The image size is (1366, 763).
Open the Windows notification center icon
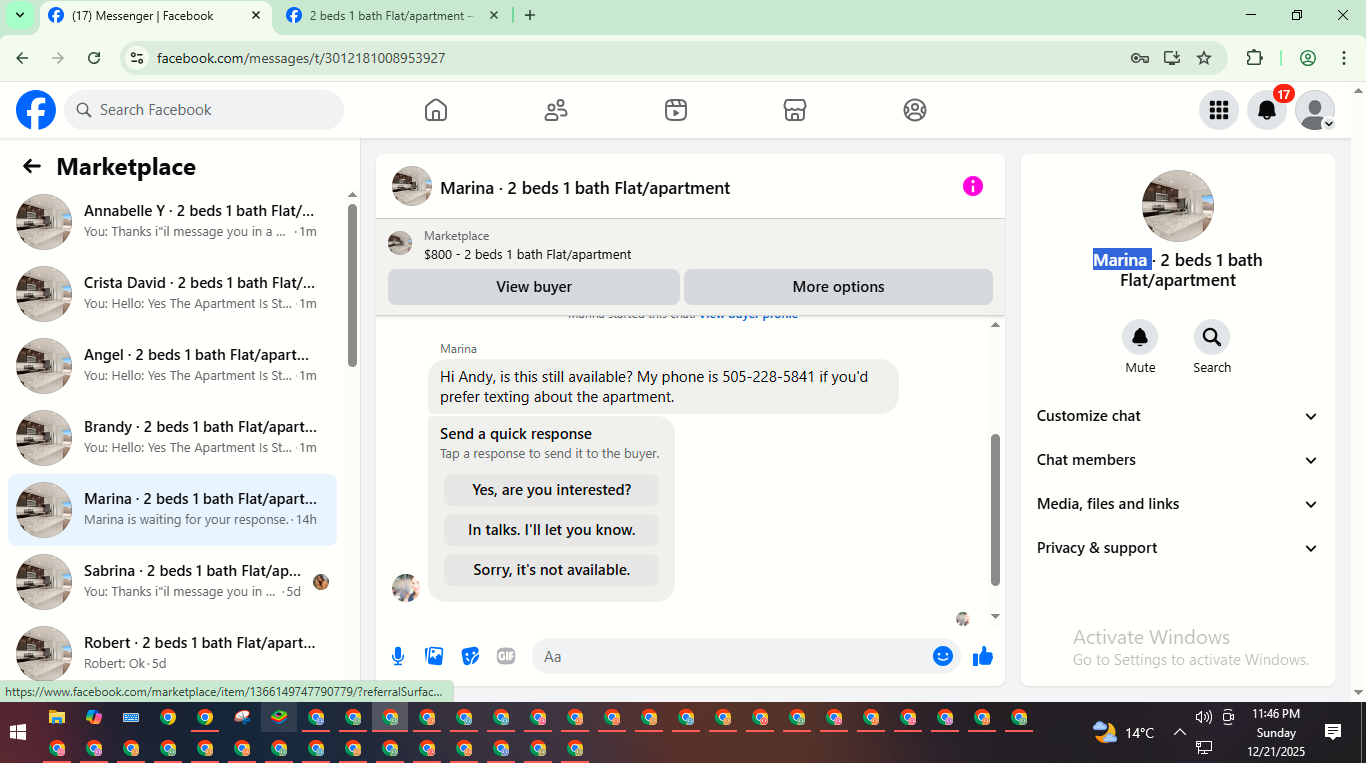(1332, 732)
